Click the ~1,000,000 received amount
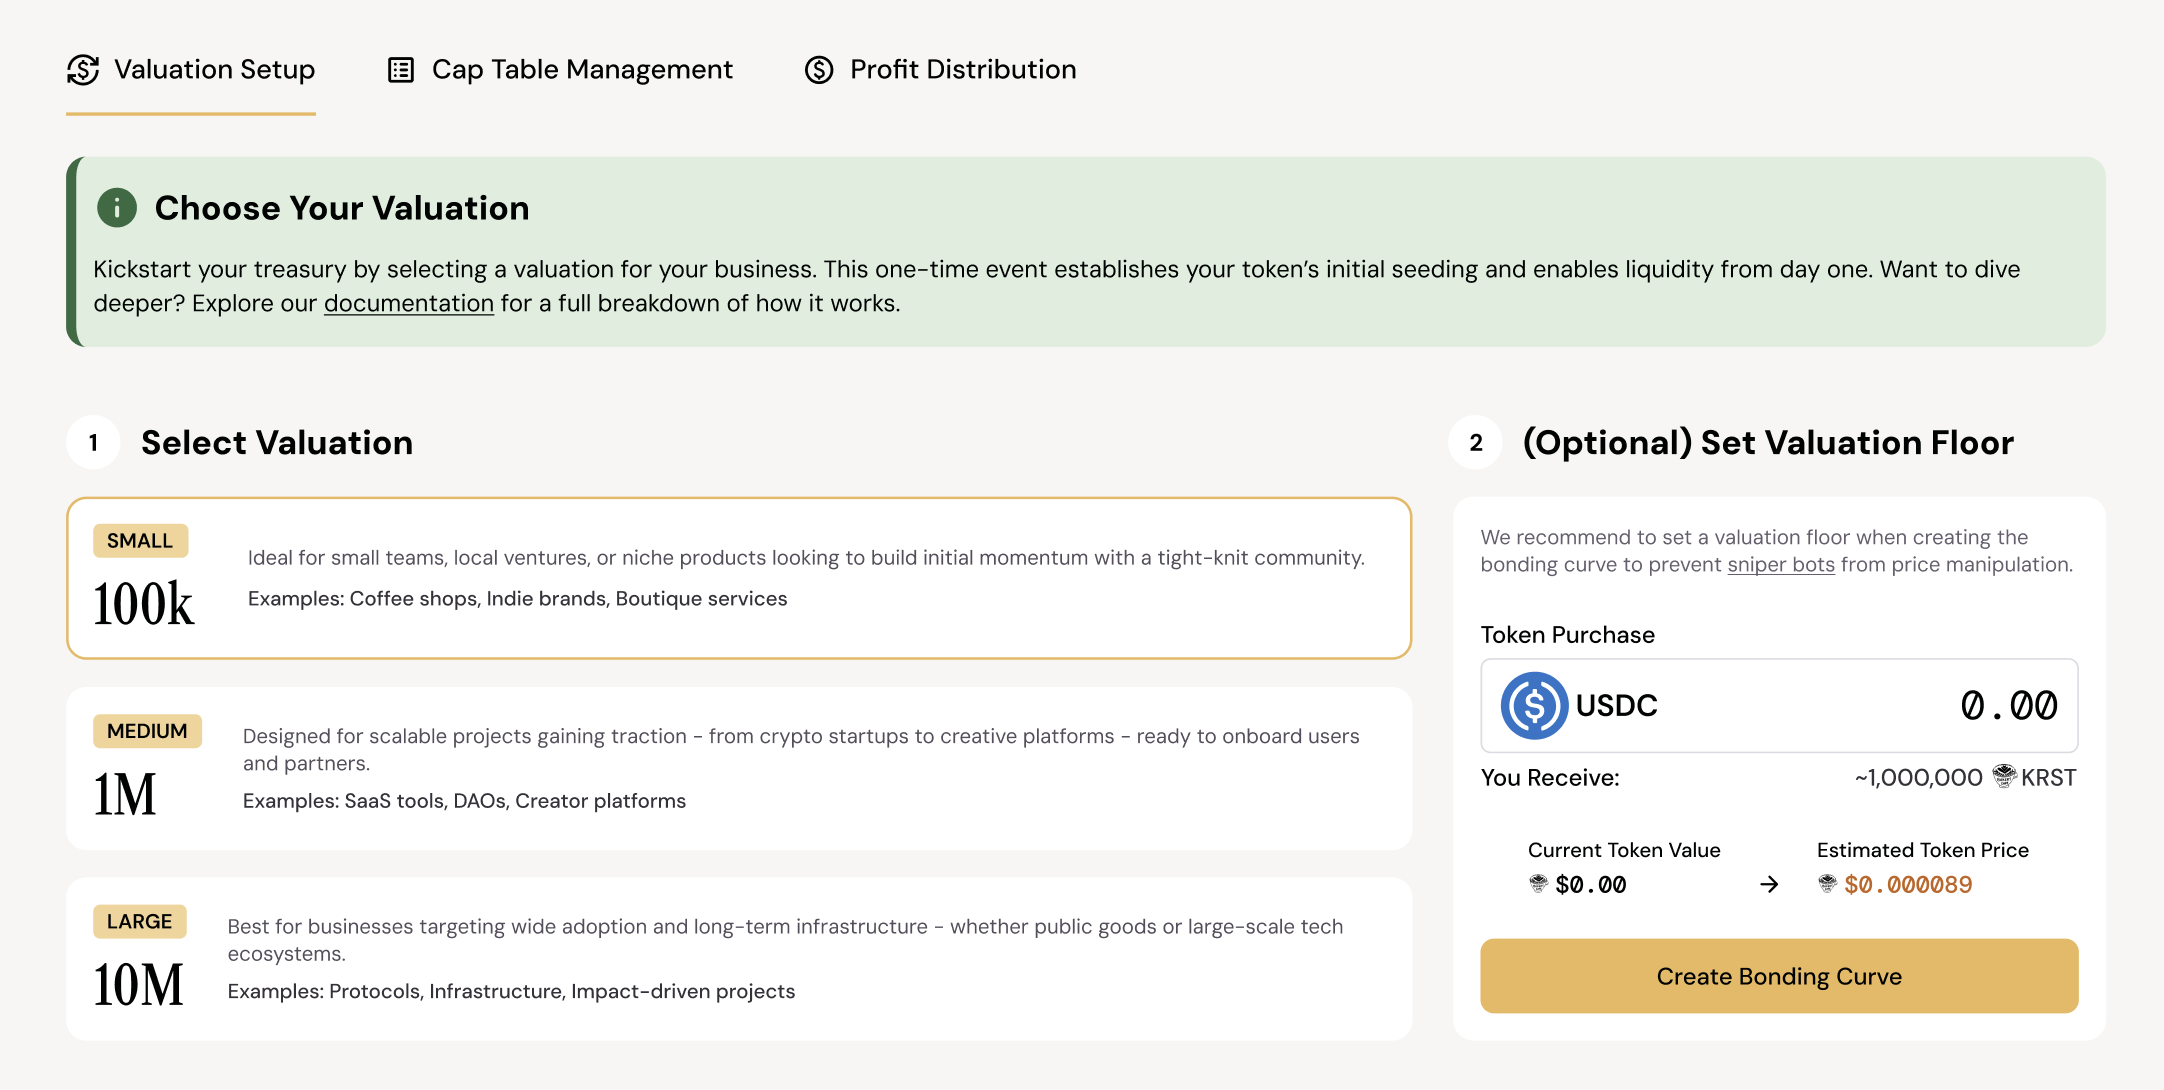 point(1918,777)
